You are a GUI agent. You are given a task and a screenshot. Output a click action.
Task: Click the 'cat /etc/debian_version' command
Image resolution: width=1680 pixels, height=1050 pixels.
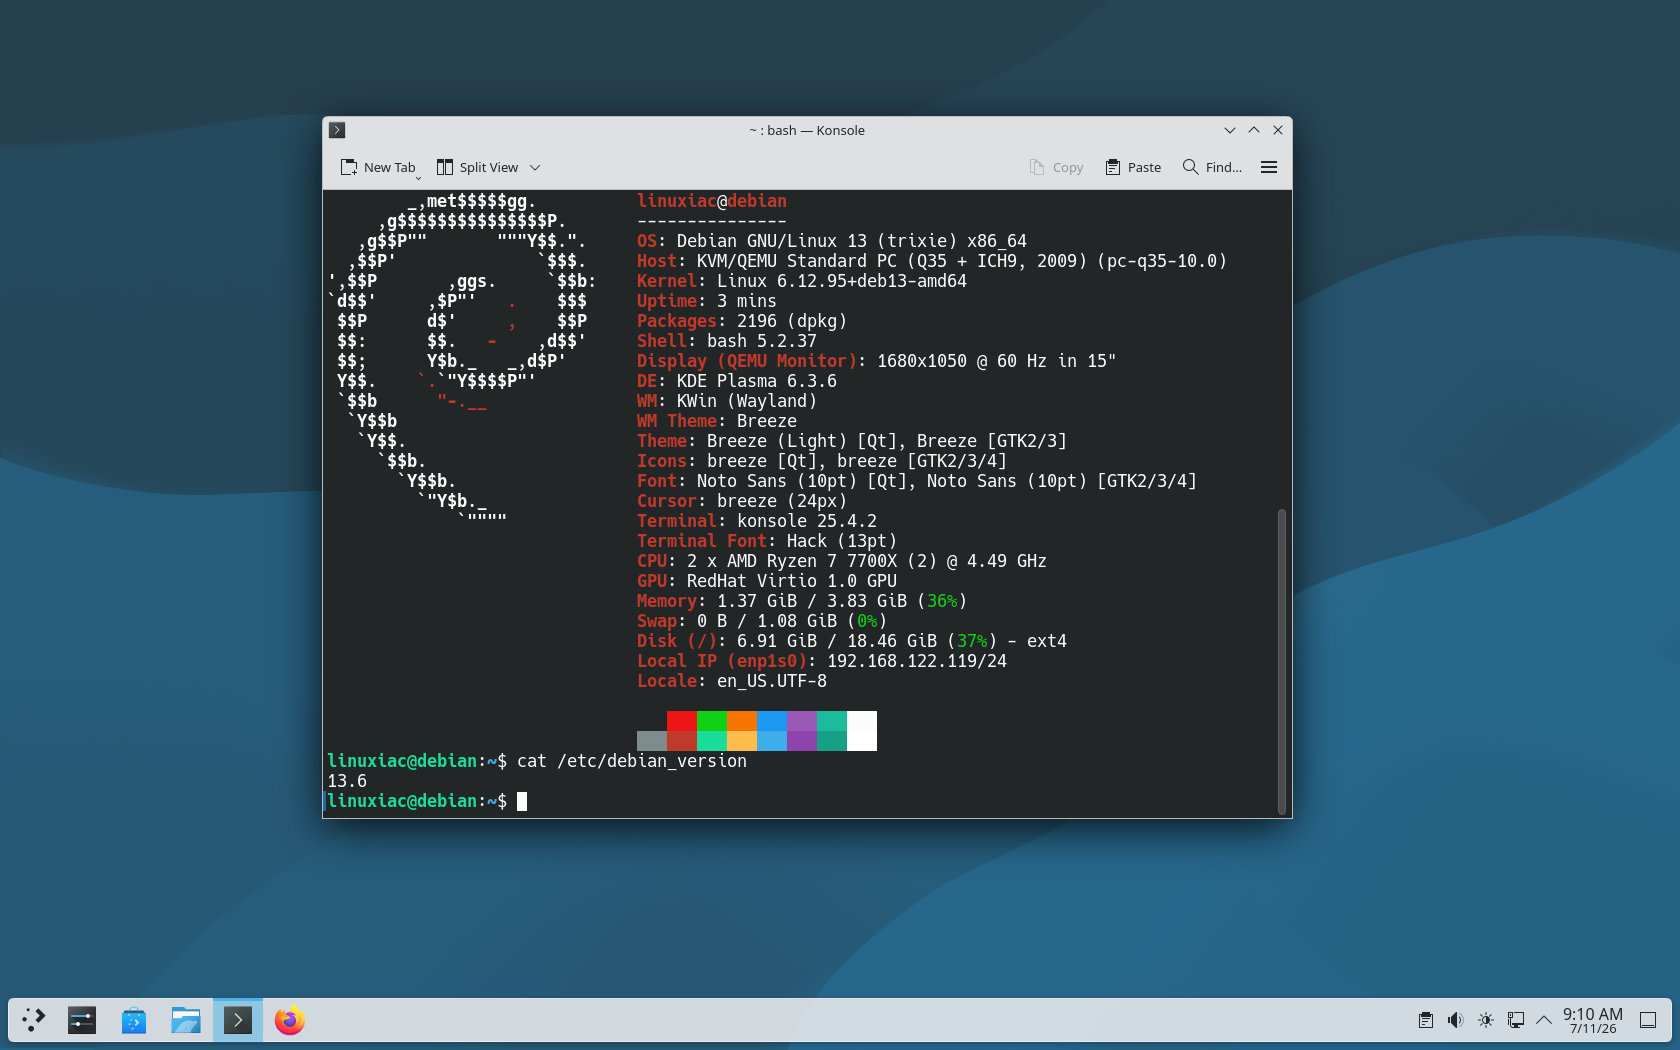click(x=631, y=761)
